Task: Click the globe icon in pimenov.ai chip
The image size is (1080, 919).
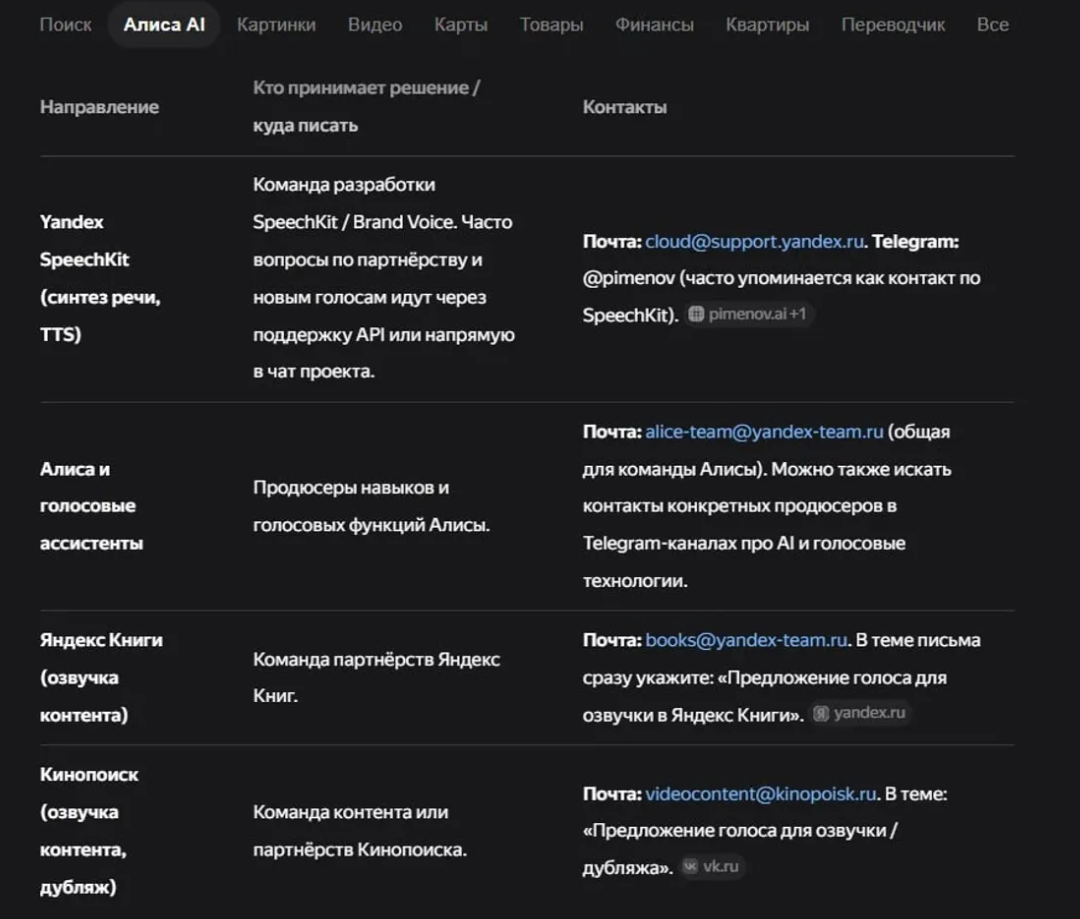Action: click(x=696, y=314)
